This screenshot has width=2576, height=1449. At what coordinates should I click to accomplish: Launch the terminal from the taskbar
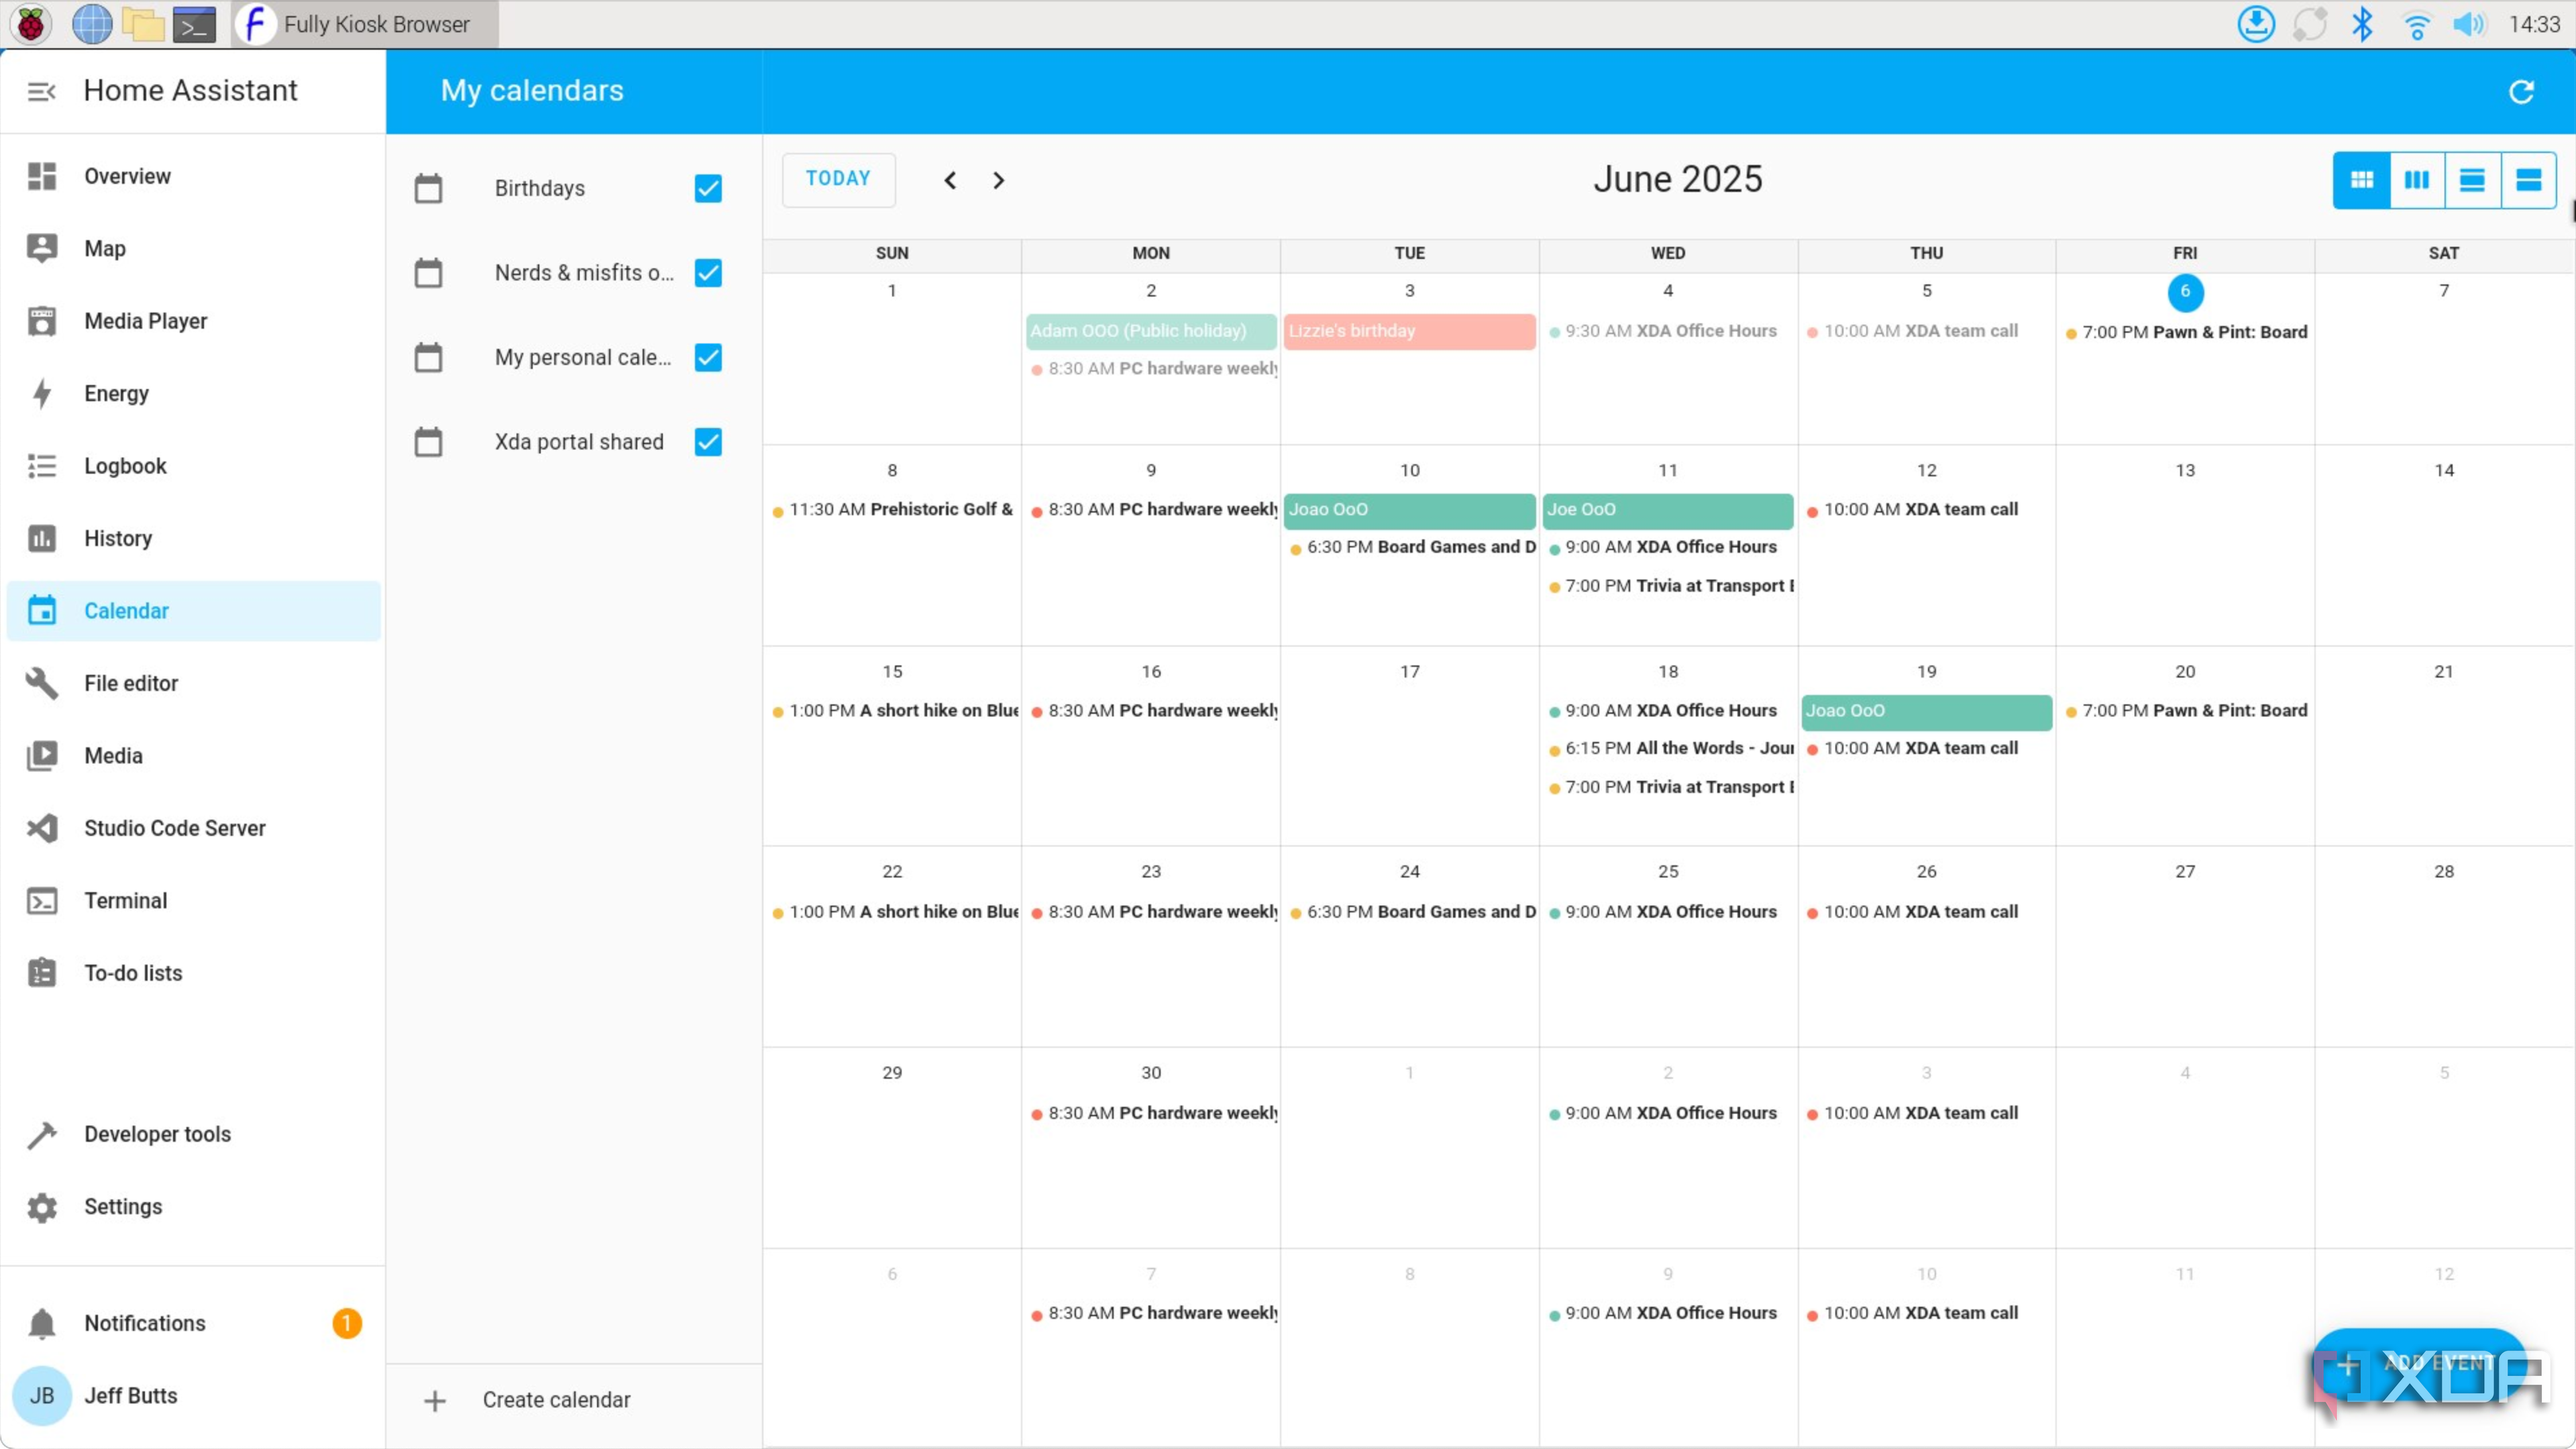[194, 24]
